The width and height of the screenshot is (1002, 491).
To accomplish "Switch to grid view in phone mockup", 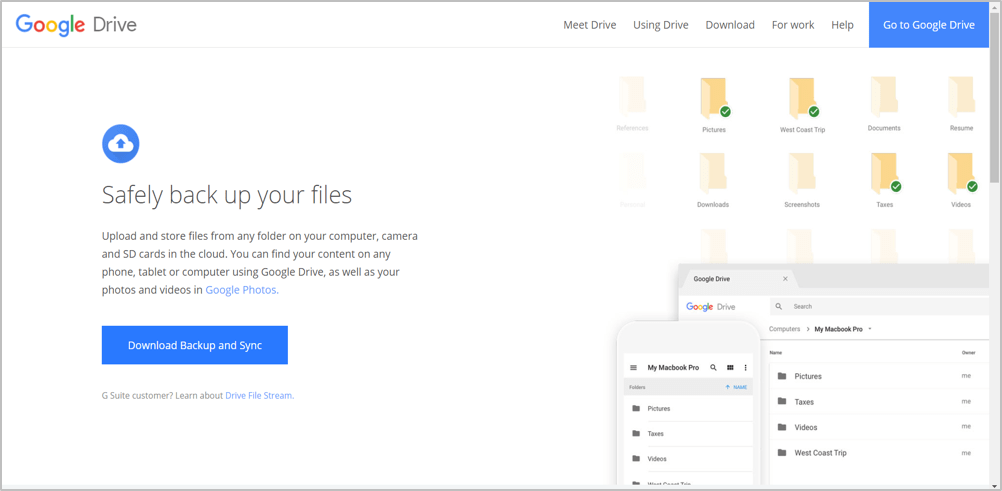I will (730, 368).
